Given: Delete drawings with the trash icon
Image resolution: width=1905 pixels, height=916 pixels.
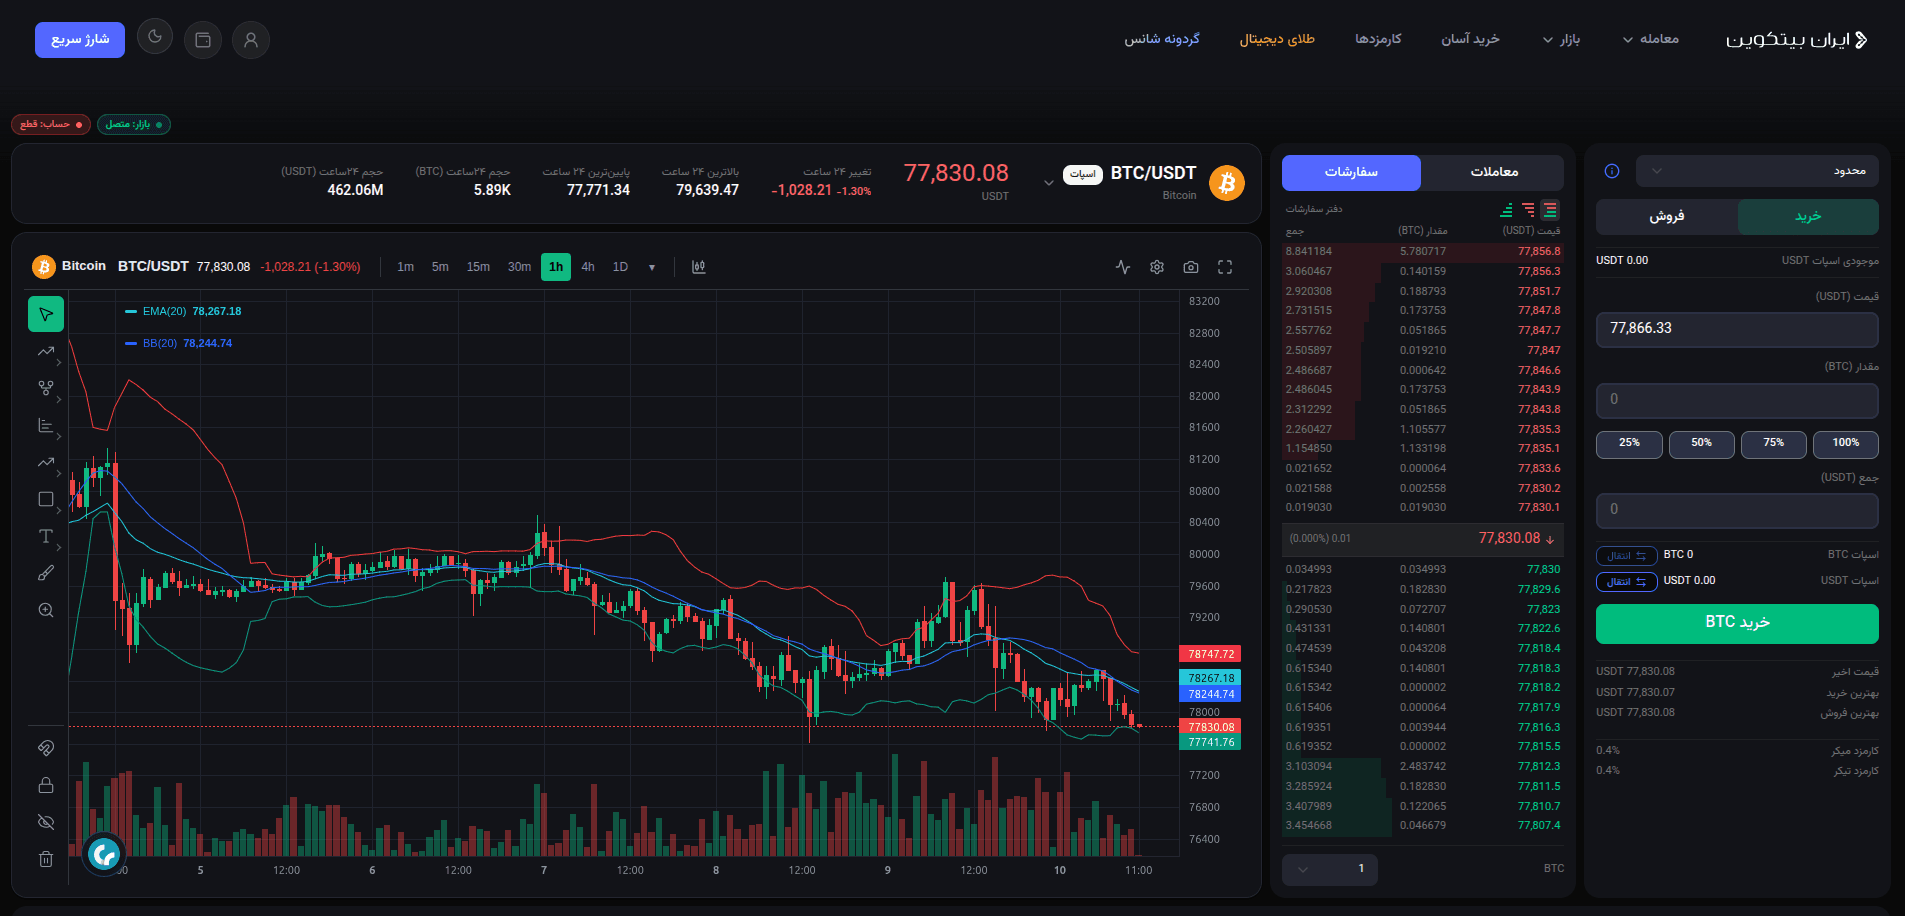Looking at the screenshot, I should click(x=46, y=859).
